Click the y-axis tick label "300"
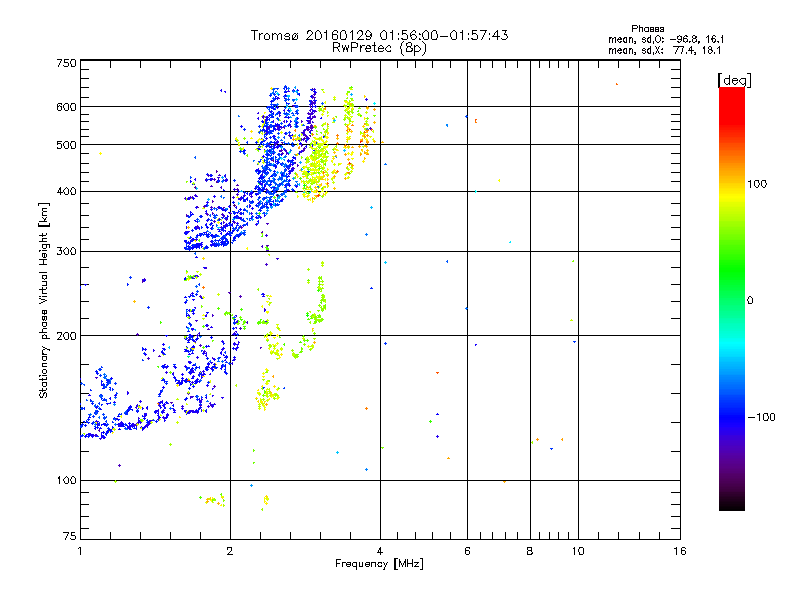This screenshot has height=600, width=800. 66,252
